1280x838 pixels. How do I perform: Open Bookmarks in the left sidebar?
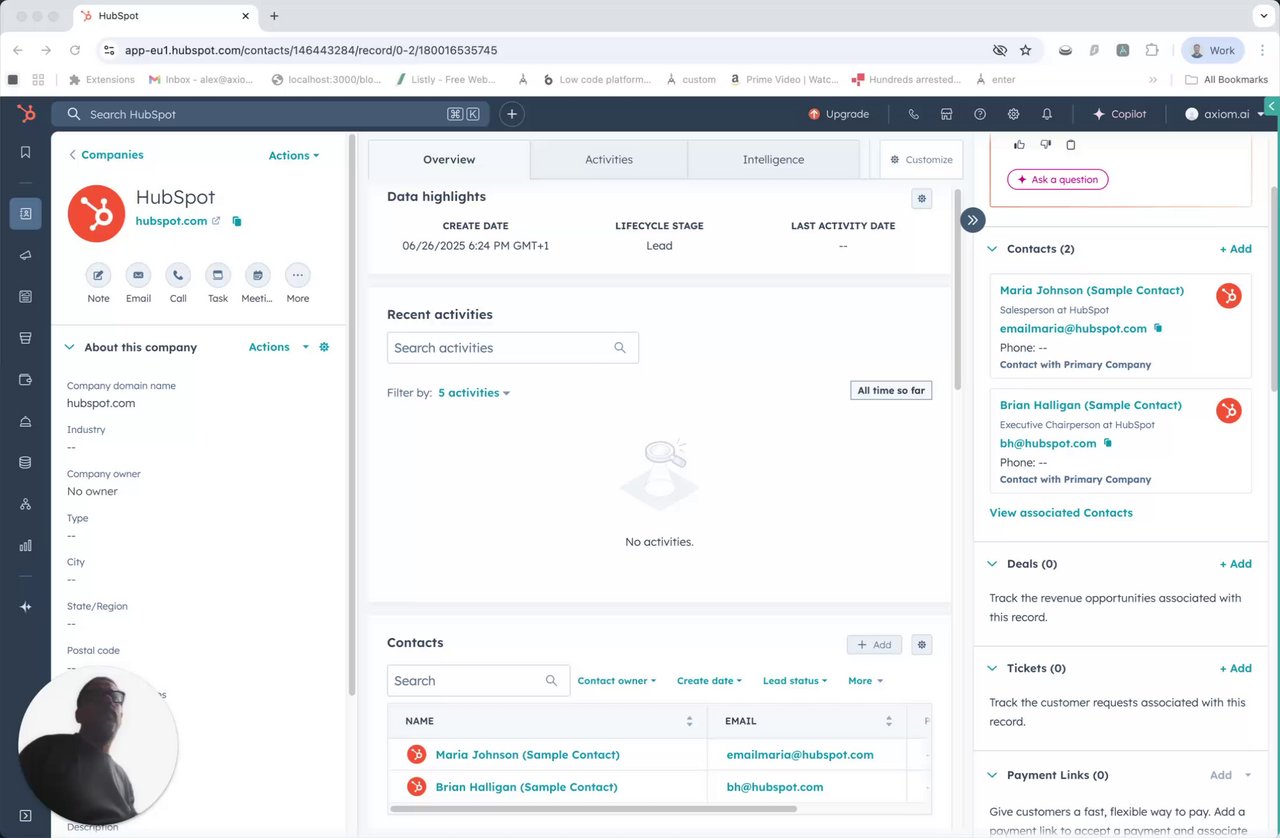pos(26,152)
